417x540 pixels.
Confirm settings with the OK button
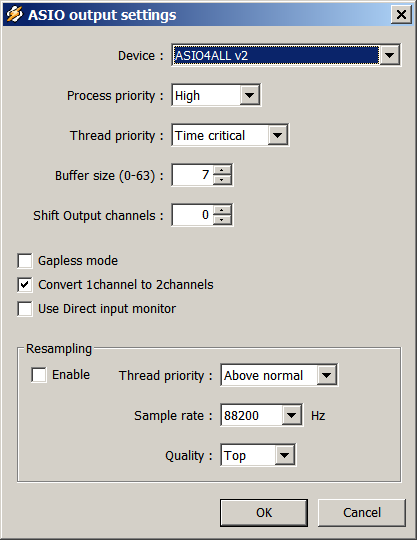tap(264, 513)
